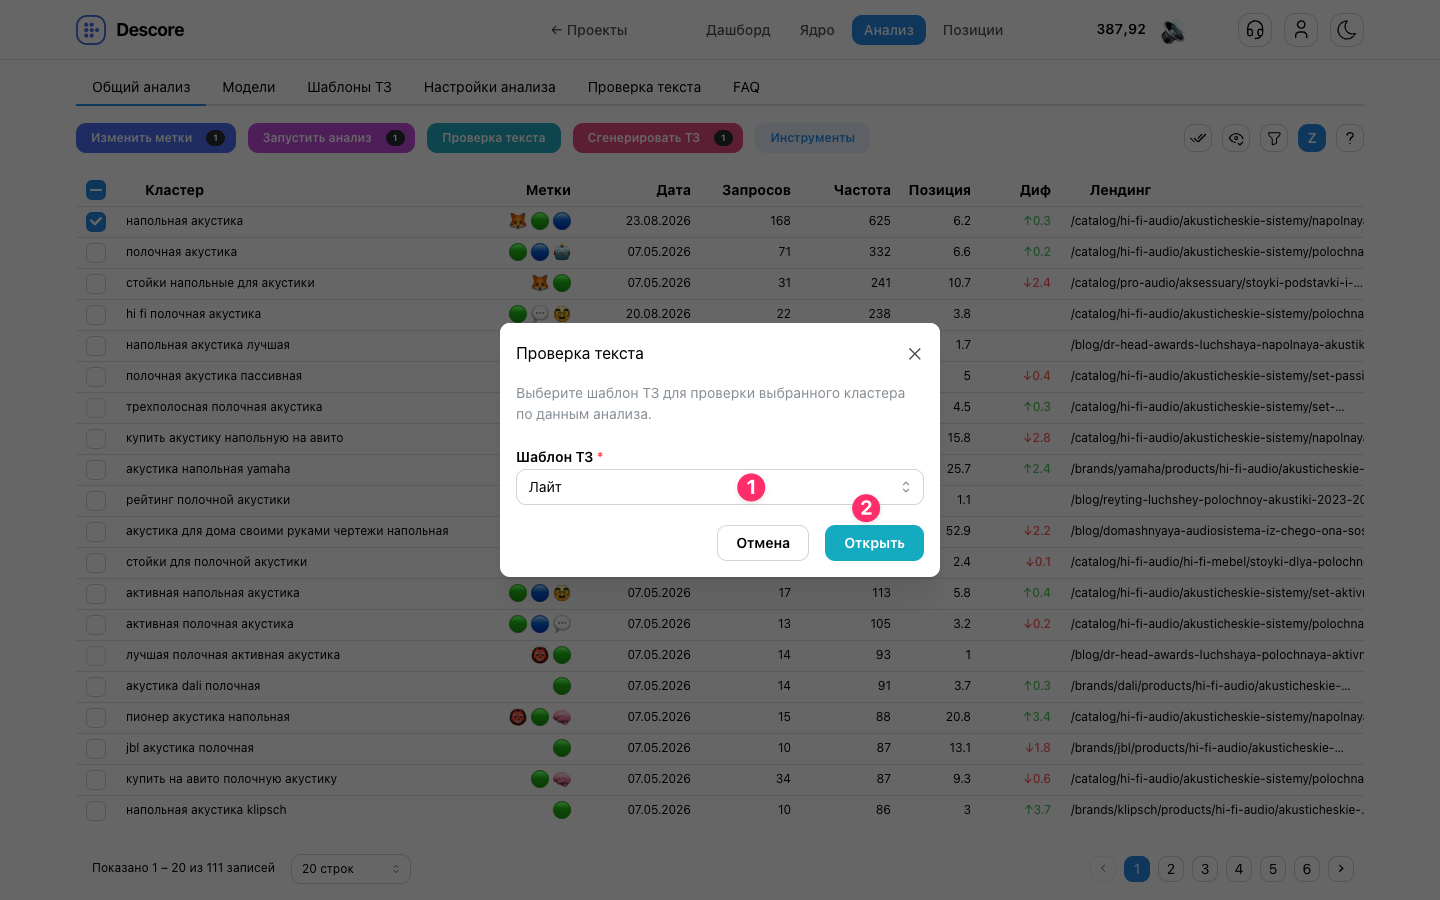The image size is (1440, 900).
Task: Open the user profile icon
Action: click(1301, 30)
